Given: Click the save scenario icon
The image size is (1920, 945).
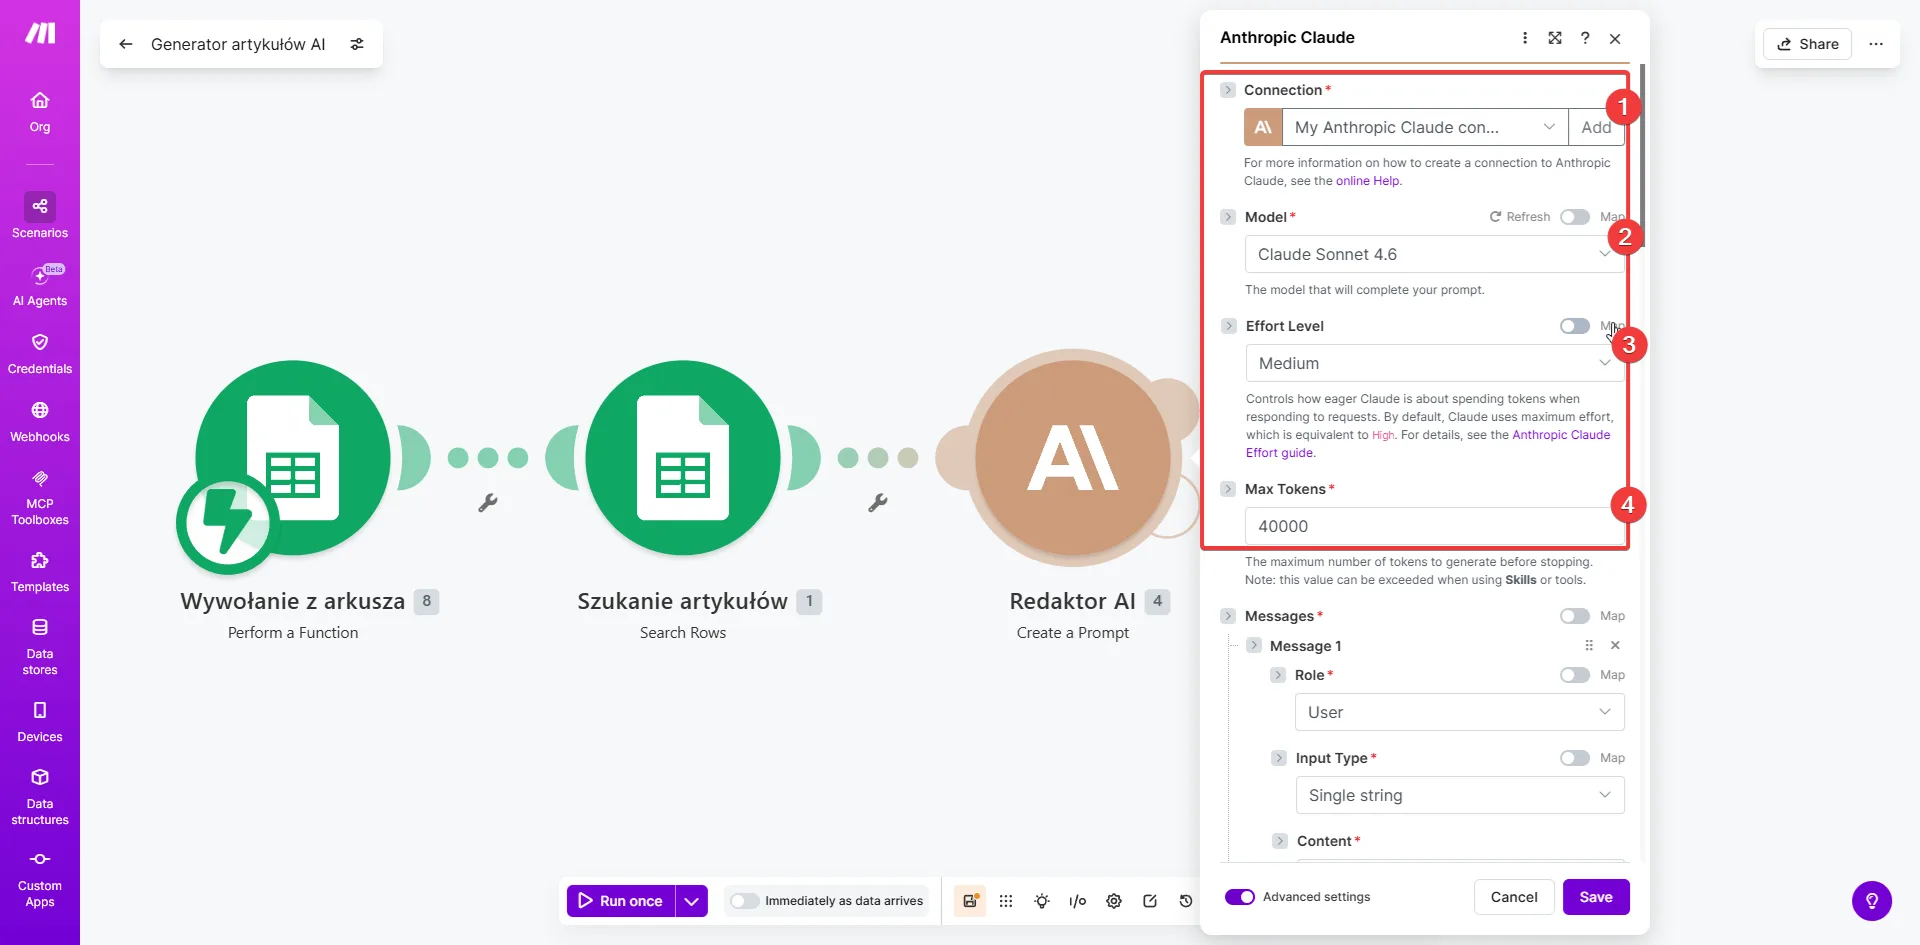Looking at the screenshot, I should [x=970, y=901].
